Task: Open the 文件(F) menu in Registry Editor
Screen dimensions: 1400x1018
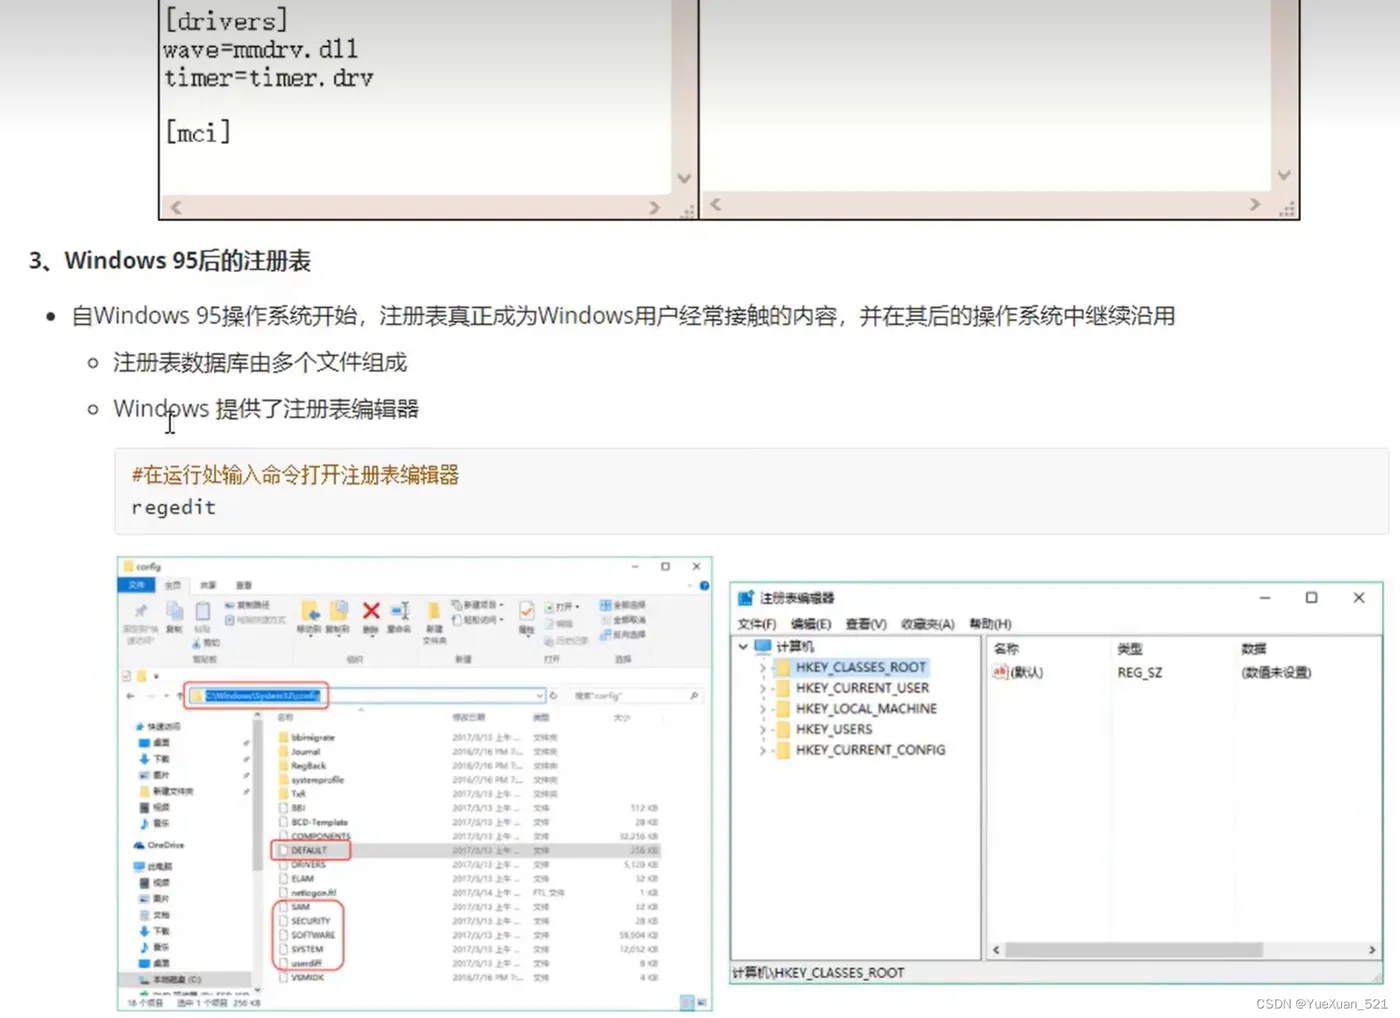Action: (x=757, y=624)
